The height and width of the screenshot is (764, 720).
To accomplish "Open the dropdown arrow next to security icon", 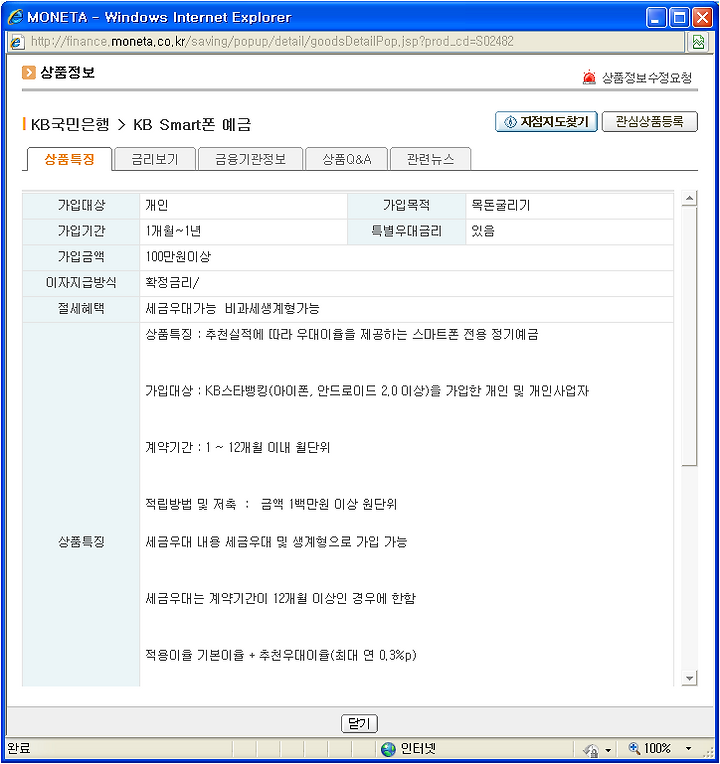I will pos(607,750).
